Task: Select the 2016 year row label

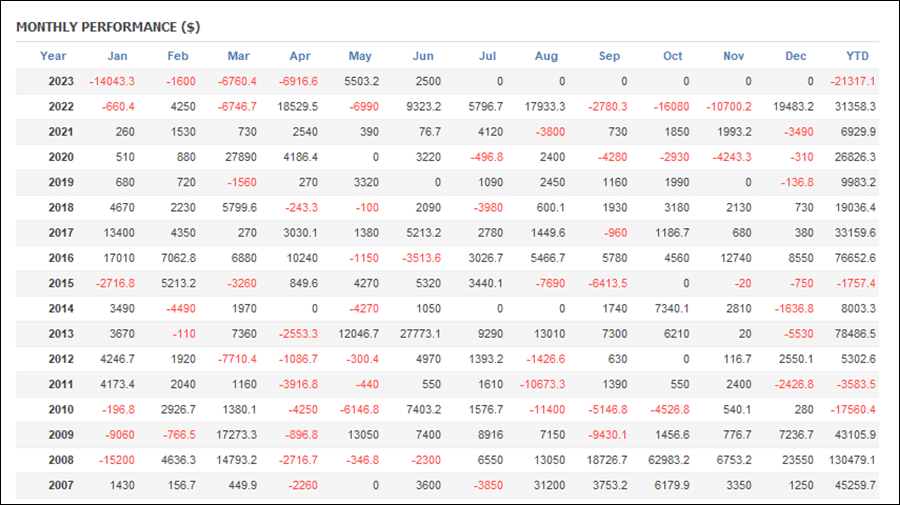Action: point(61,258)
